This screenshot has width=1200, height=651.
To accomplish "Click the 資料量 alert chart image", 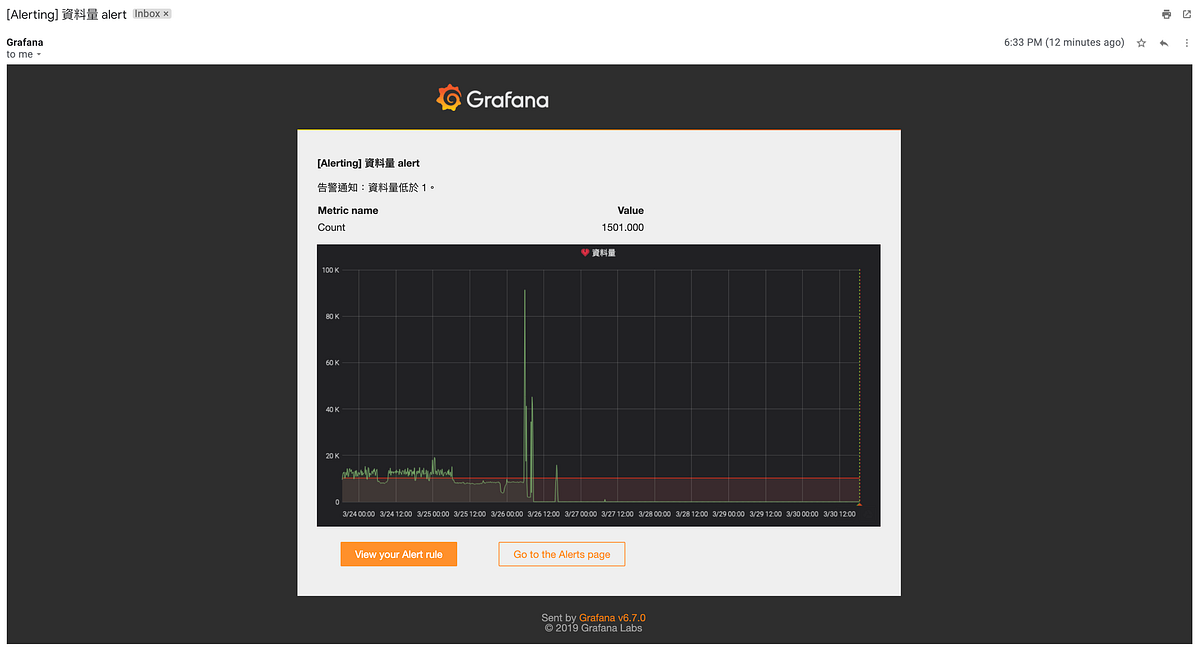I will (598, 385).
